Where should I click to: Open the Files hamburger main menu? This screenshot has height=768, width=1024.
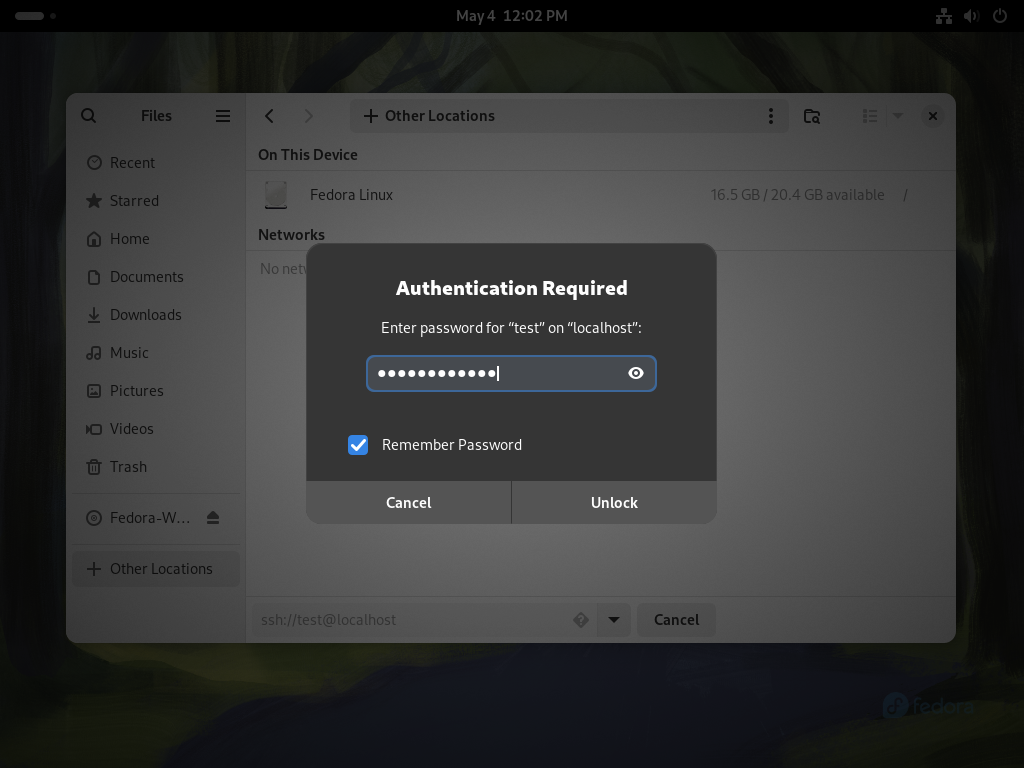223,116
